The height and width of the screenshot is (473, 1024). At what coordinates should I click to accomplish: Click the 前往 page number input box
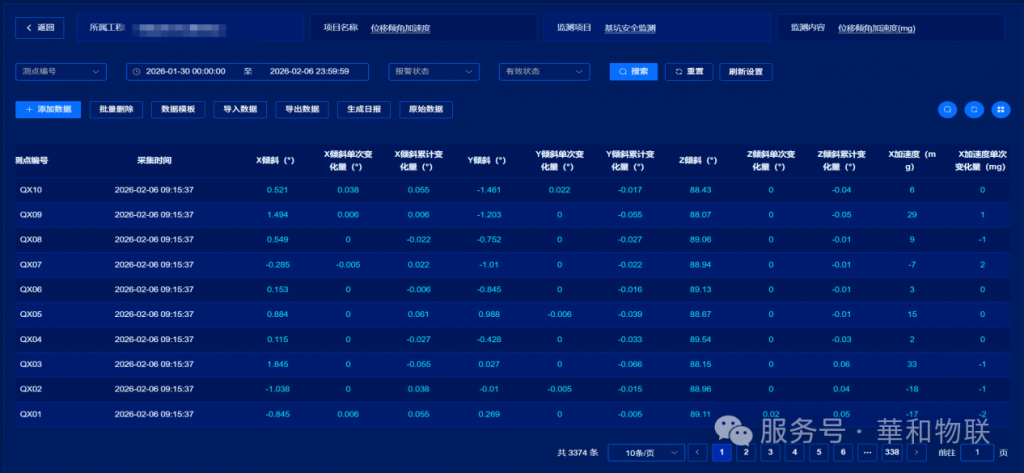pyautogui.click(x=977, y=452)
